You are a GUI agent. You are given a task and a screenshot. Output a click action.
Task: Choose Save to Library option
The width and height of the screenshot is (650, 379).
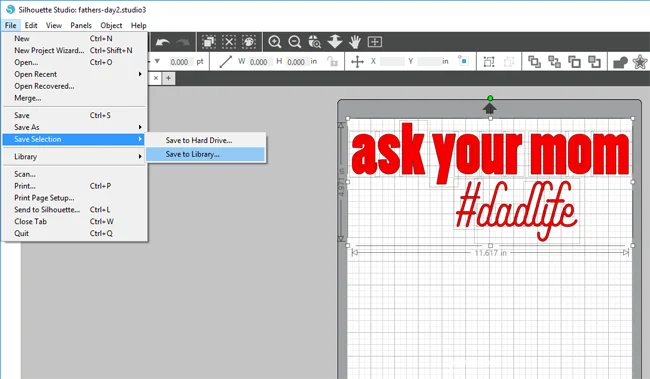coord(206,154)
